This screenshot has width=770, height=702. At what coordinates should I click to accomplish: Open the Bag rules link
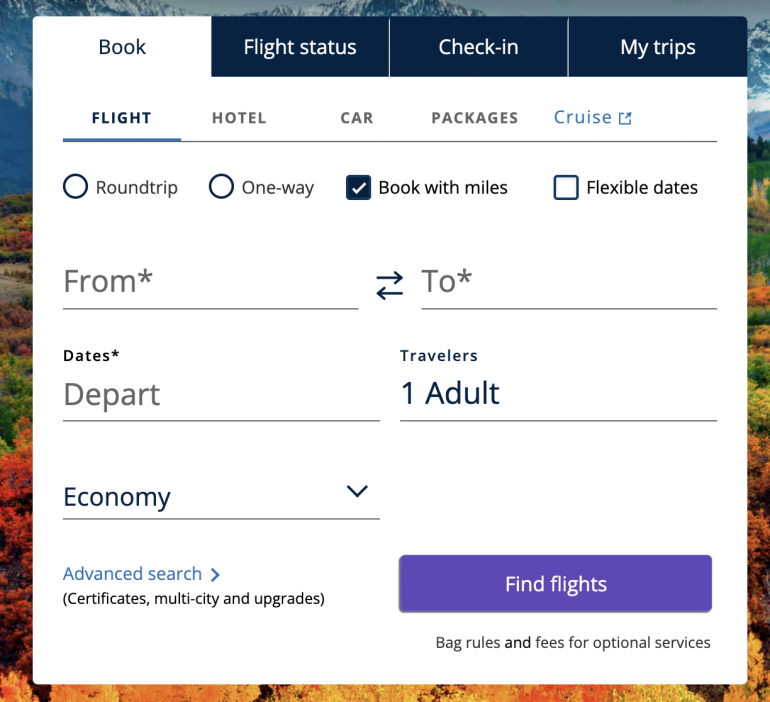pyautogui.click(x=467, y=643)
